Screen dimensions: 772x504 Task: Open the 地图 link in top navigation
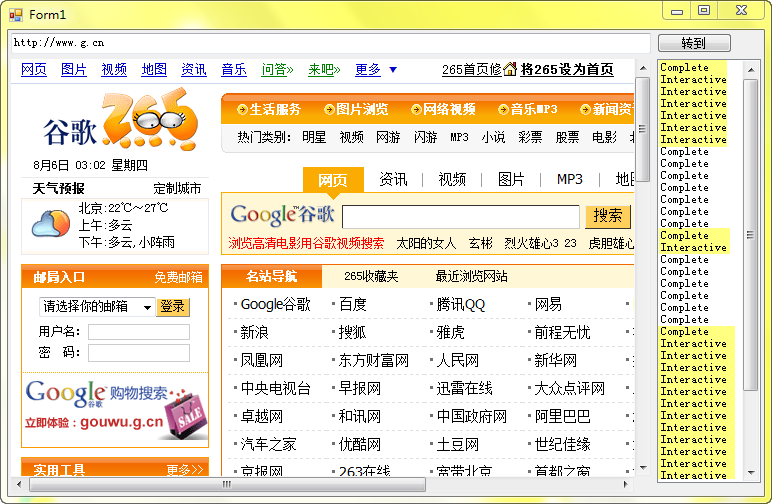point(154,69)
